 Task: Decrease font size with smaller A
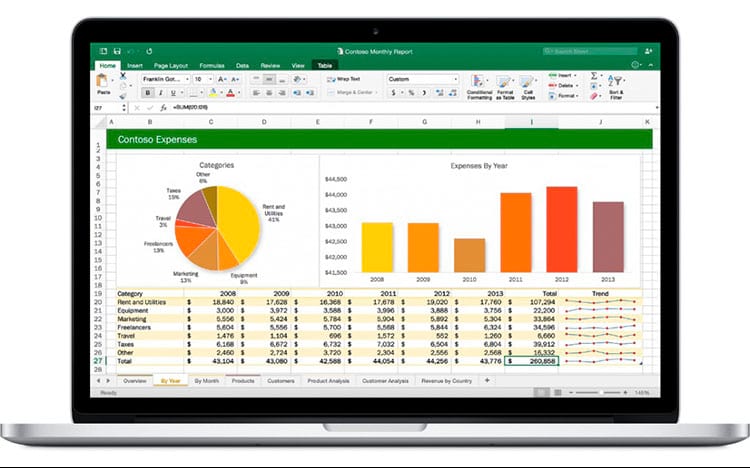235,79
